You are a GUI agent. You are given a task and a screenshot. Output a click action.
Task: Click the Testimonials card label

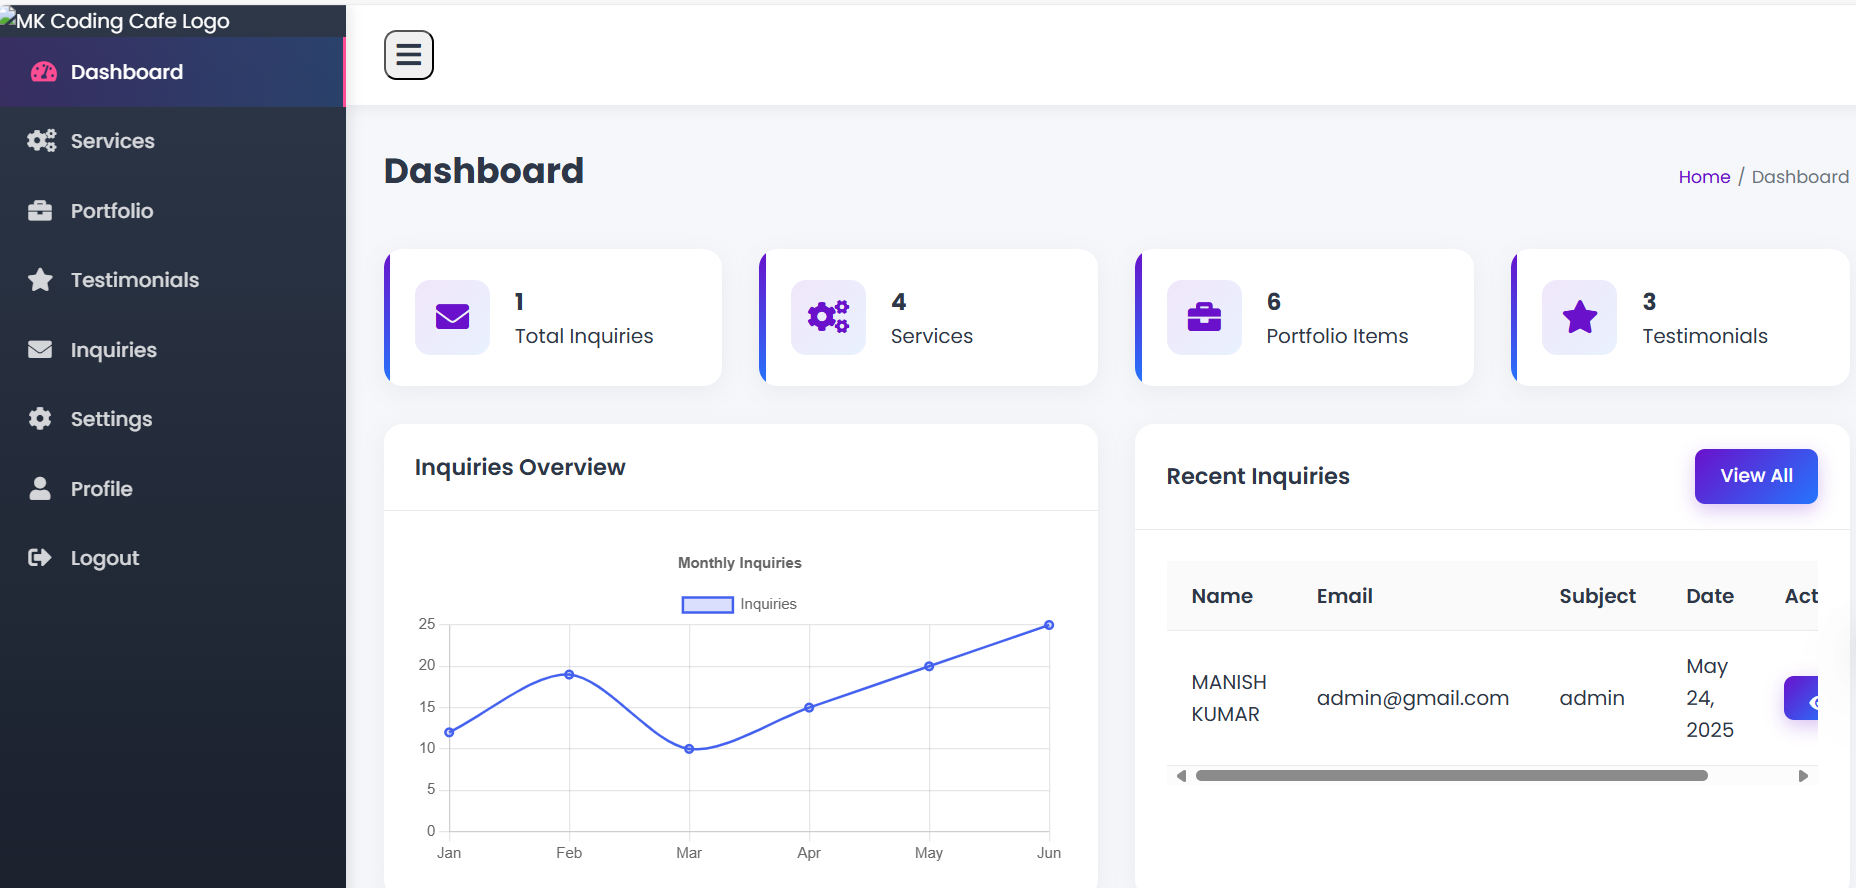1705,336
